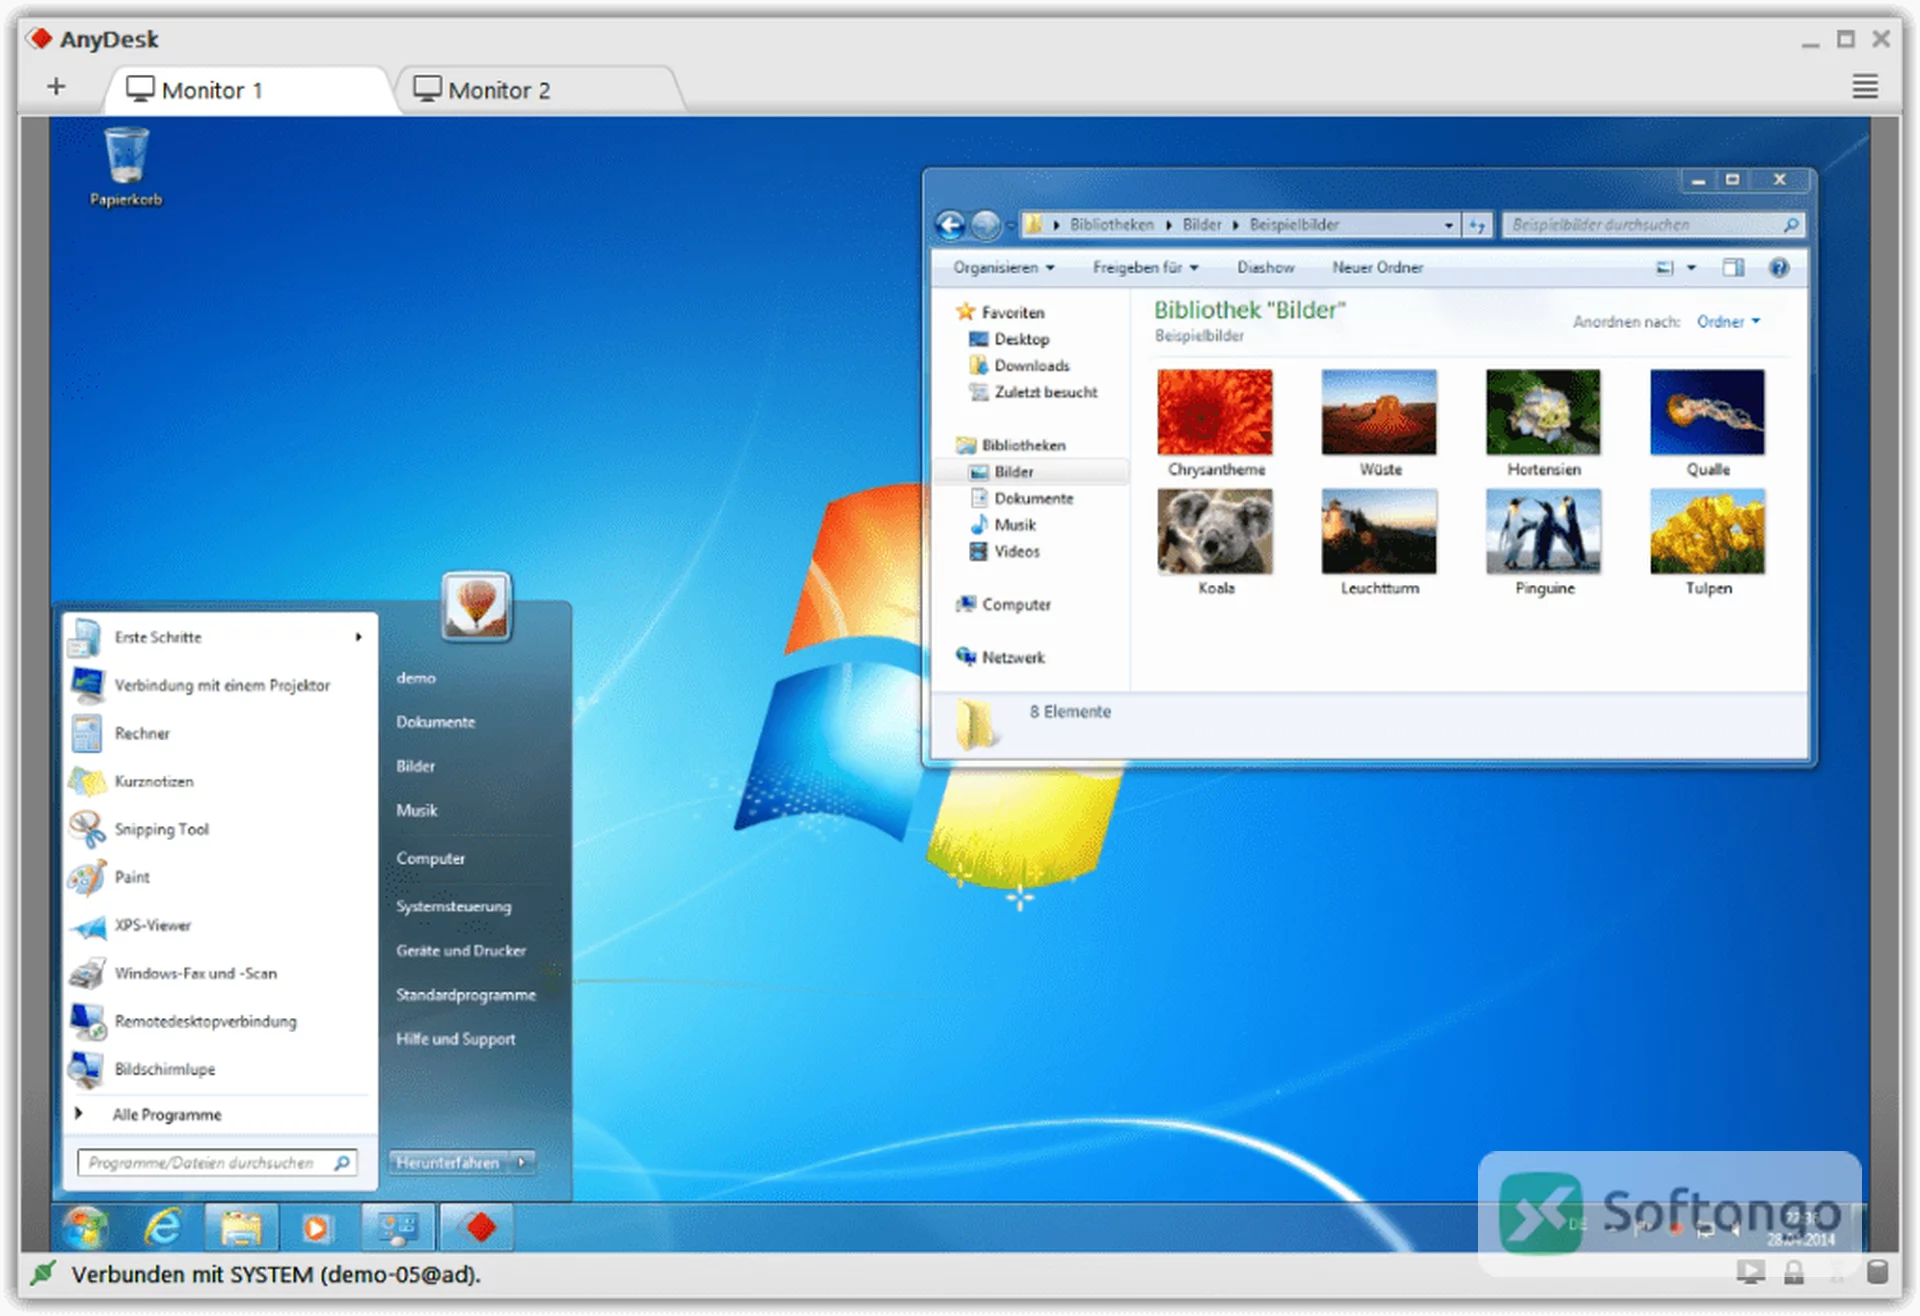The width and height of the screenshot is (1920, 1316).
Task: Expand Alle Programme list
Action: [x=166, y=1114]
